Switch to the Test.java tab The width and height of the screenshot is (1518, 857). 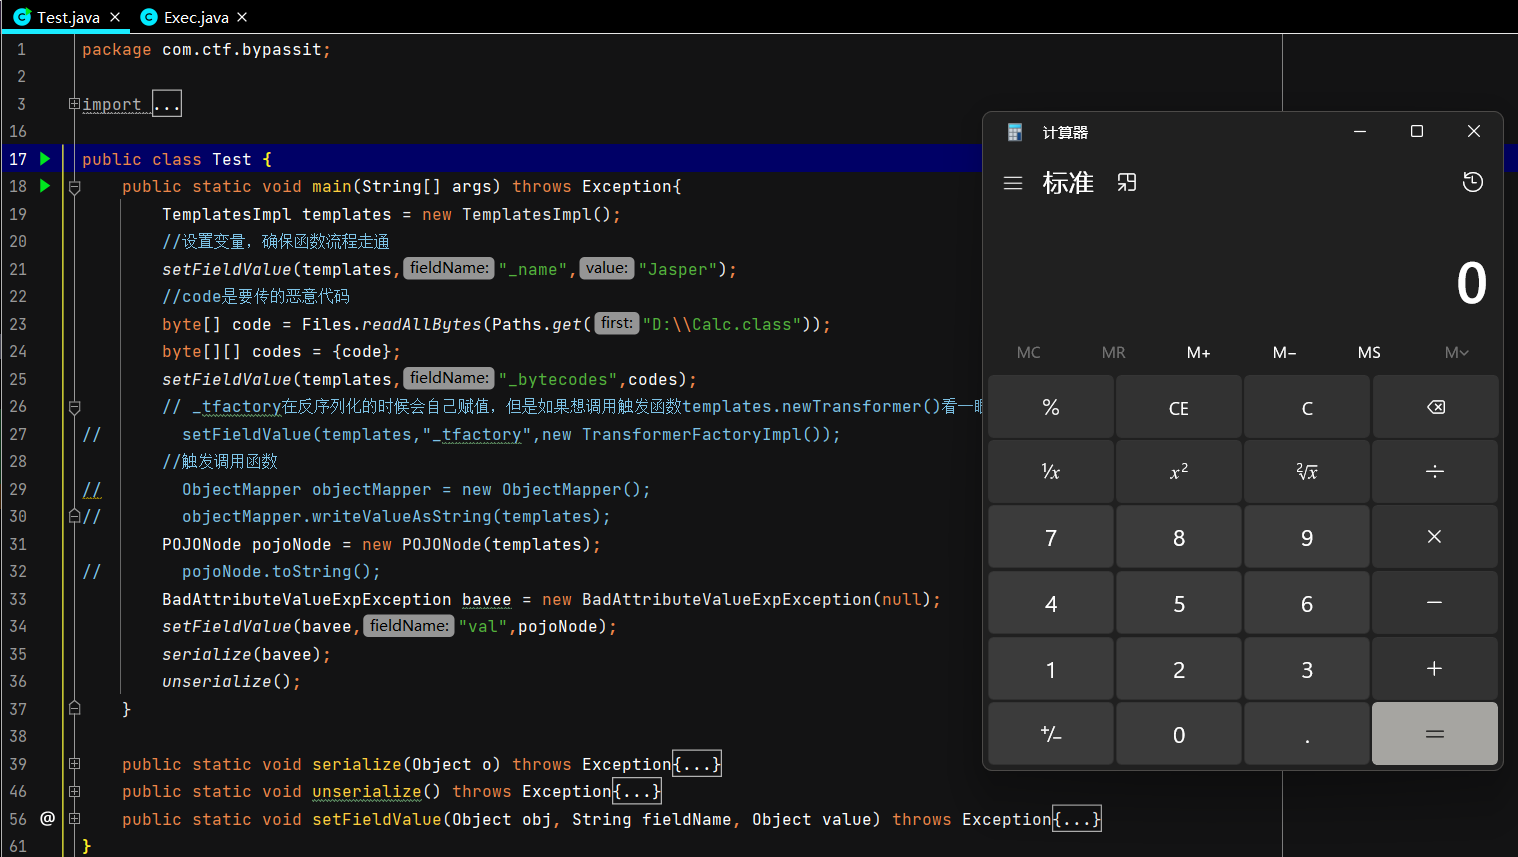(68, 17)
